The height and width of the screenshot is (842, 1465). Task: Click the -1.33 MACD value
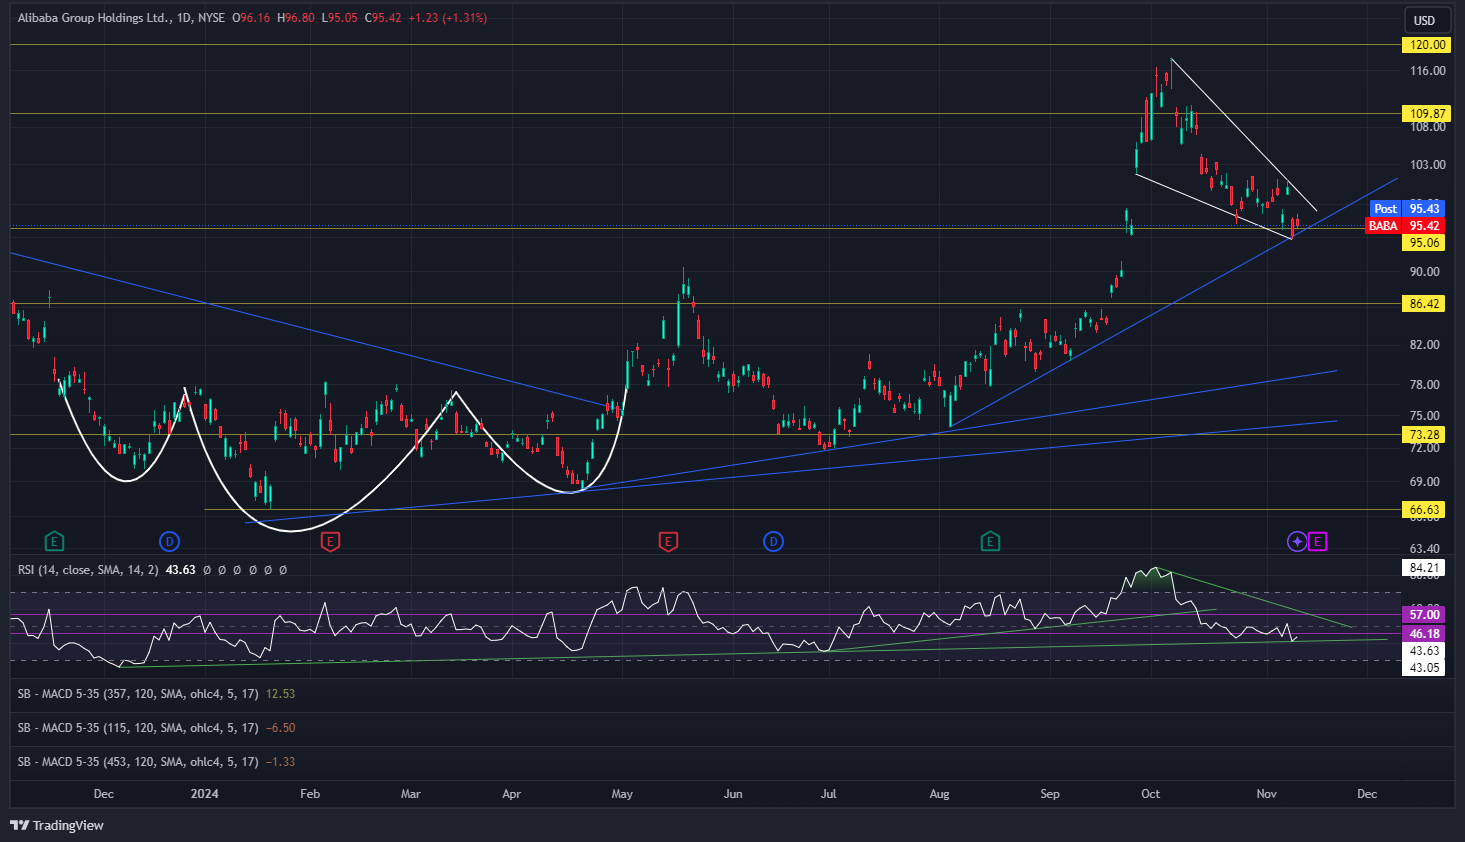[280, 762]
